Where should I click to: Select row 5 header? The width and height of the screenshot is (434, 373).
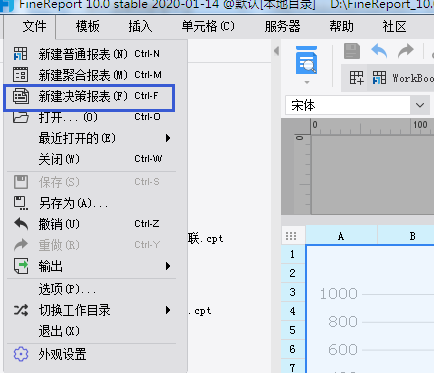pyautogui.click(x=292, y=330)
